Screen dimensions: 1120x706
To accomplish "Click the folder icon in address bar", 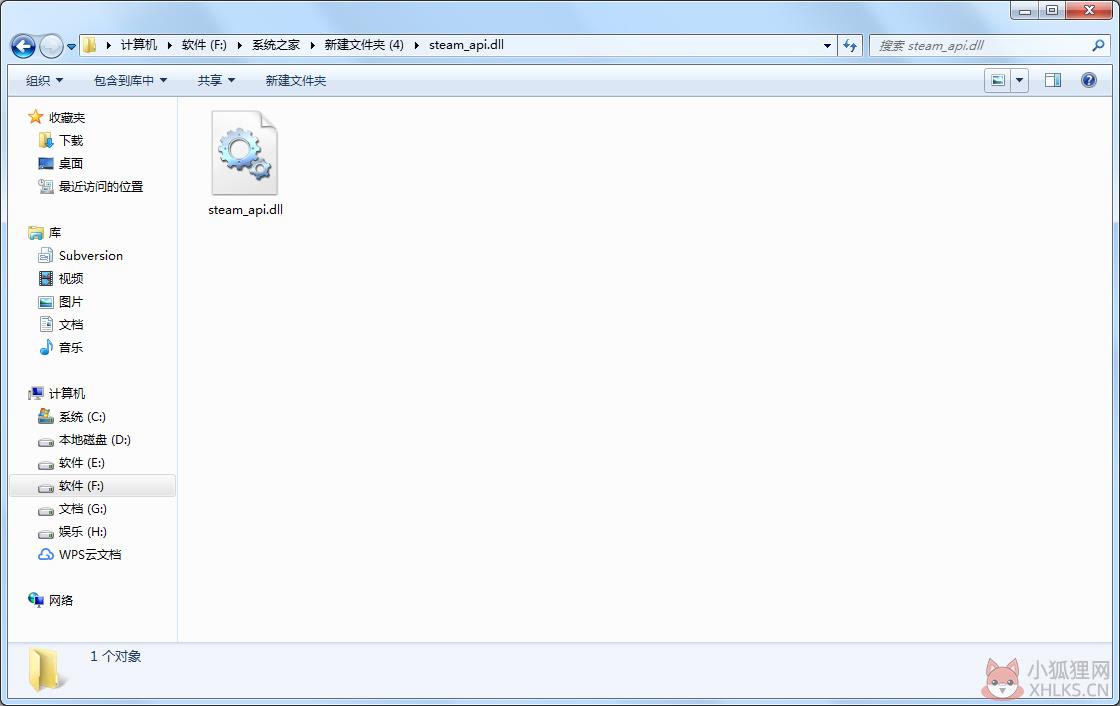I will (x=89, y=45).
